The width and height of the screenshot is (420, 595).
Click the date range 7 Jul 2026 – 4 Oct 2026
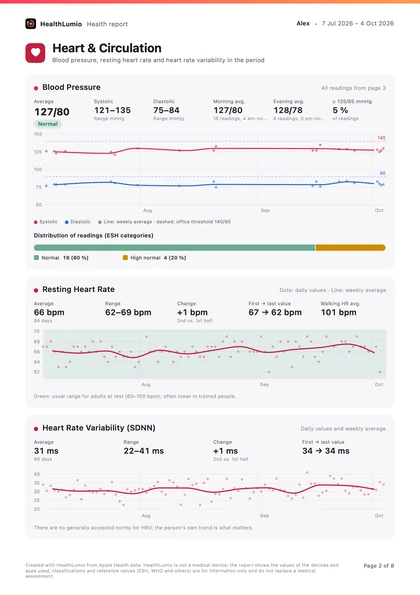coord(358,24)
